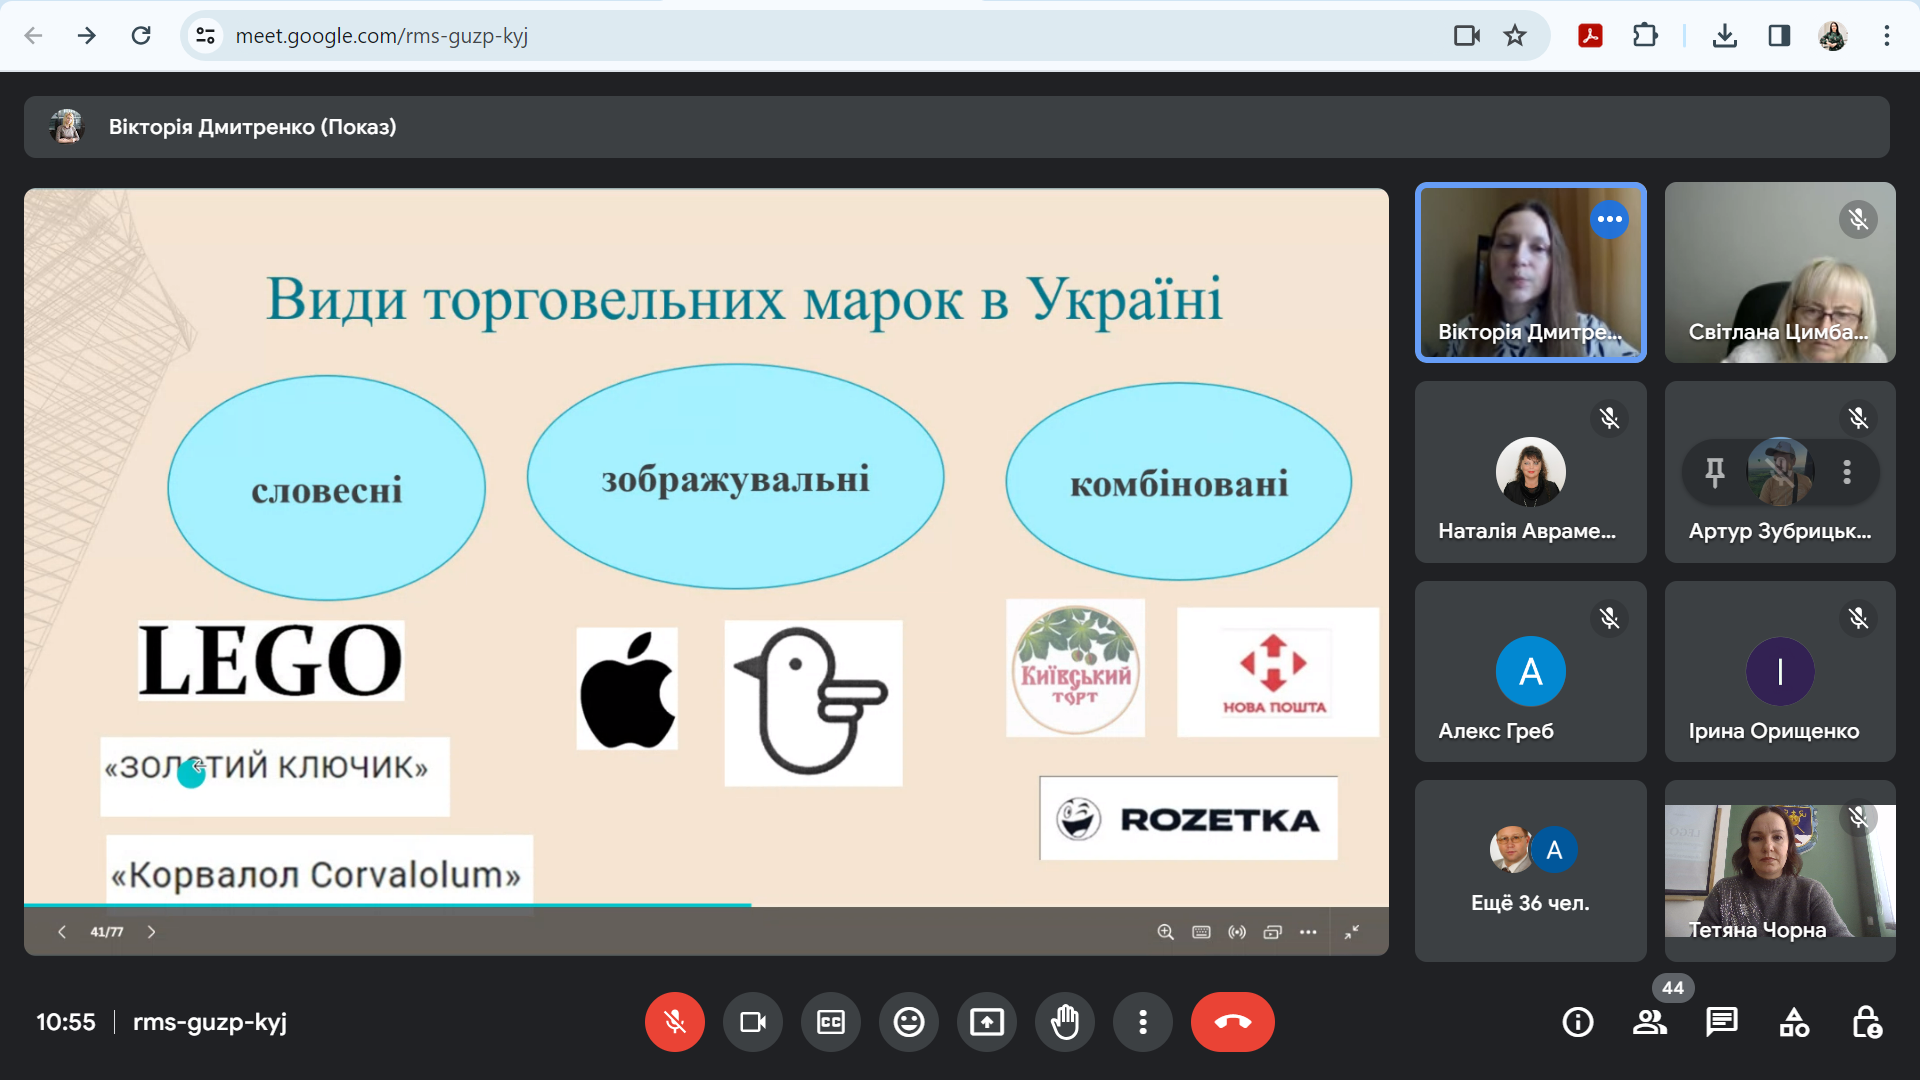
Task: Select Світлана Цимба video tile
Action: (x=1780, y=272)
